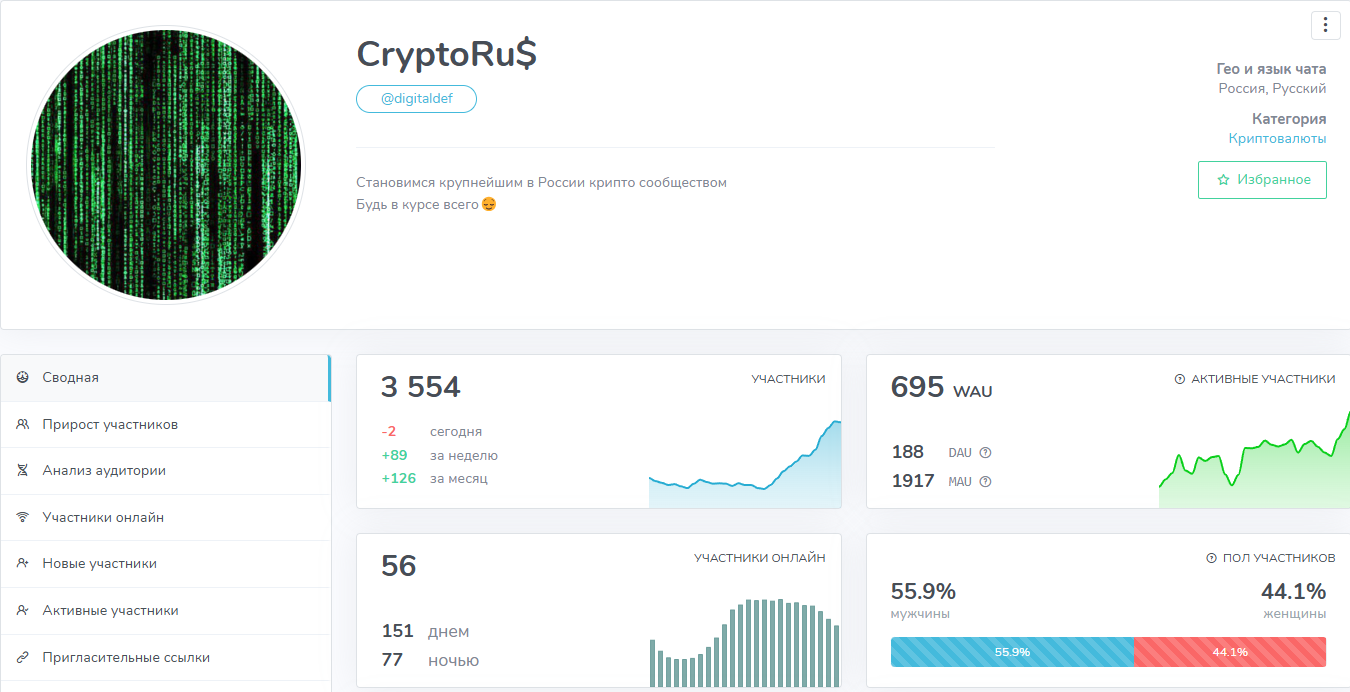Click the Пригласительные ссылки link icon
The height and width of the screenshot is (692, 1350).
[22, 657]
